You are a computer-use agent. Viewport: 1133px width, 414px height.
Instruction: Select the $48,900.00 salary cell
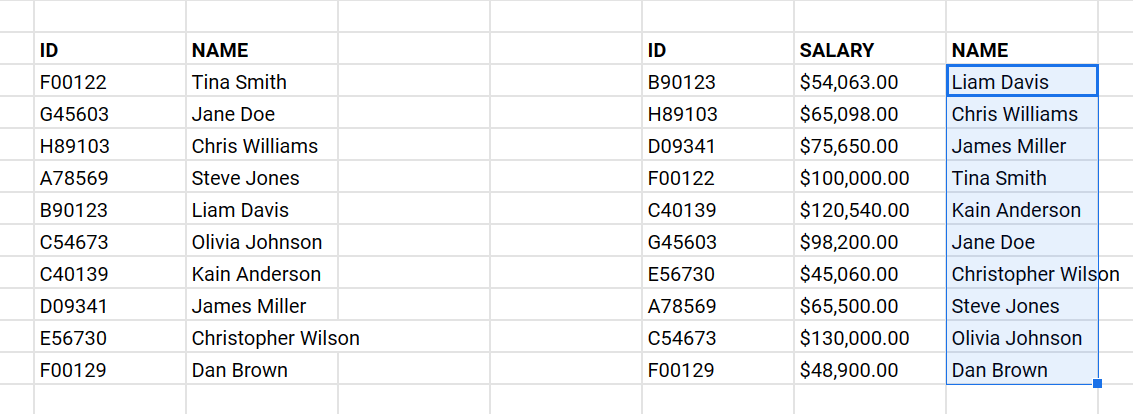(849, 370)
